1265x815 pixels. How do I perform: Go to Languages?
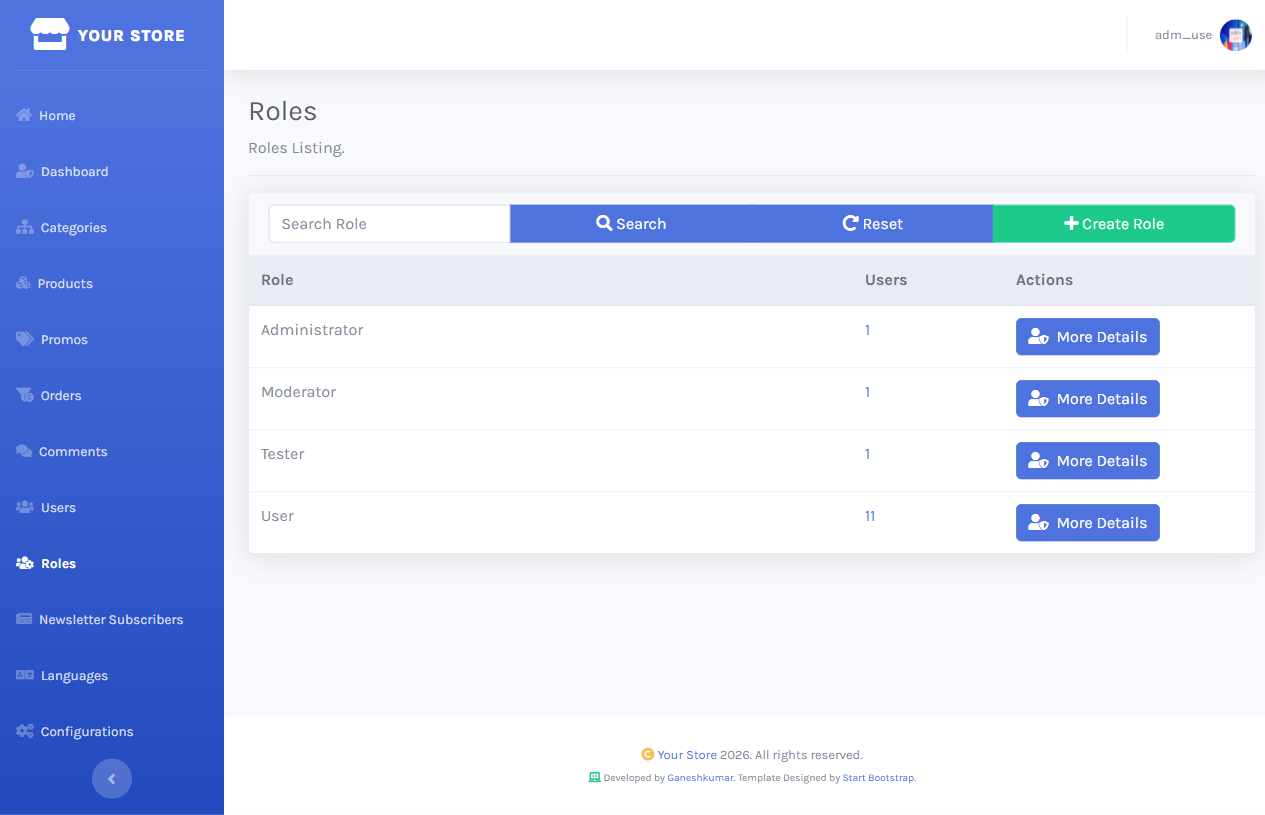click(x=112, y=675)
